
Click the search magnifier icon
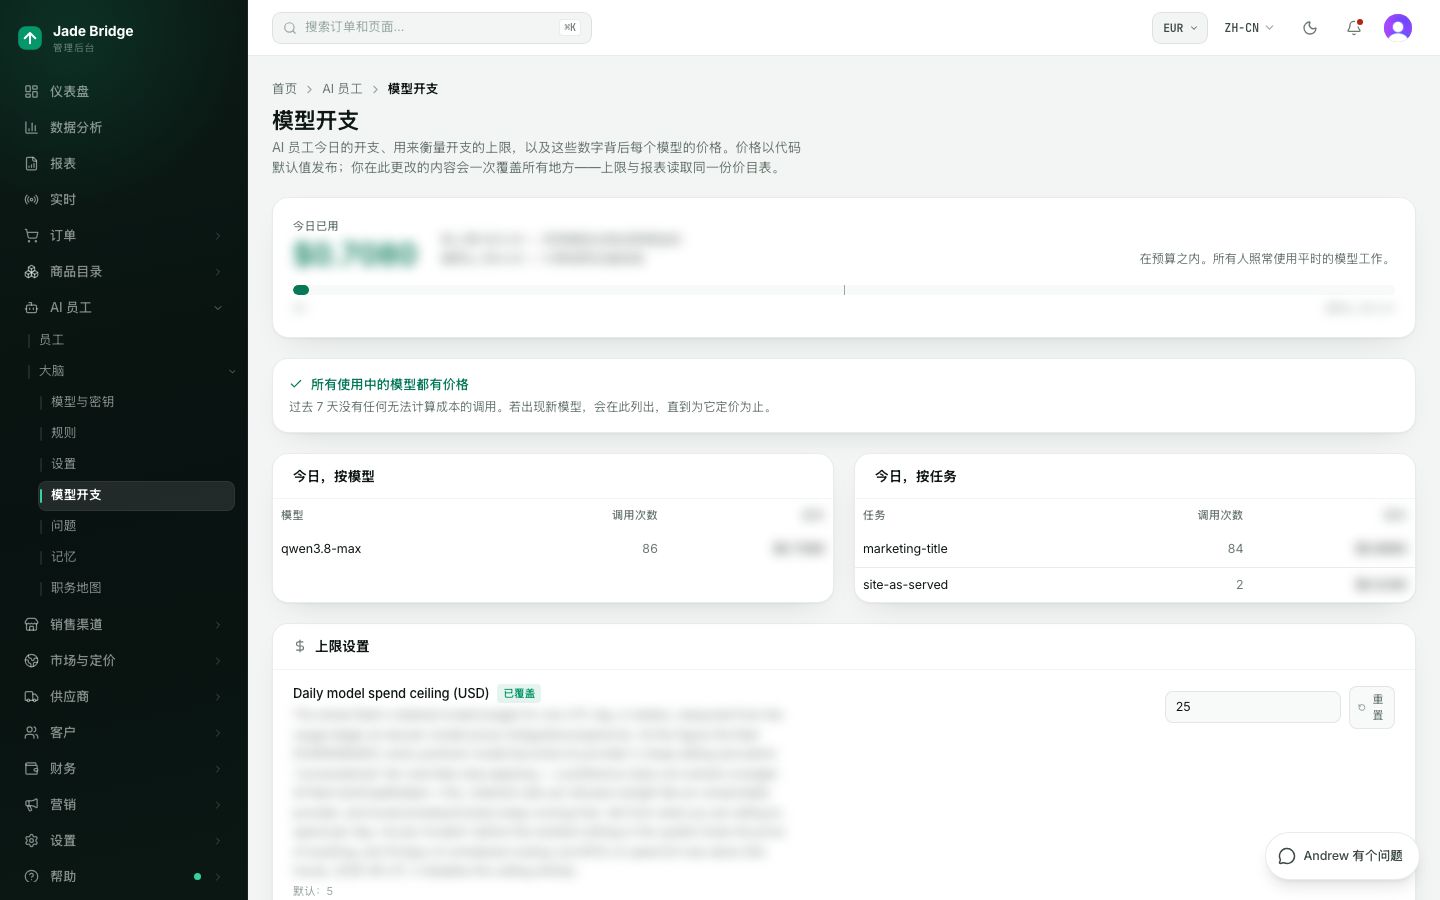pos(290,28)
